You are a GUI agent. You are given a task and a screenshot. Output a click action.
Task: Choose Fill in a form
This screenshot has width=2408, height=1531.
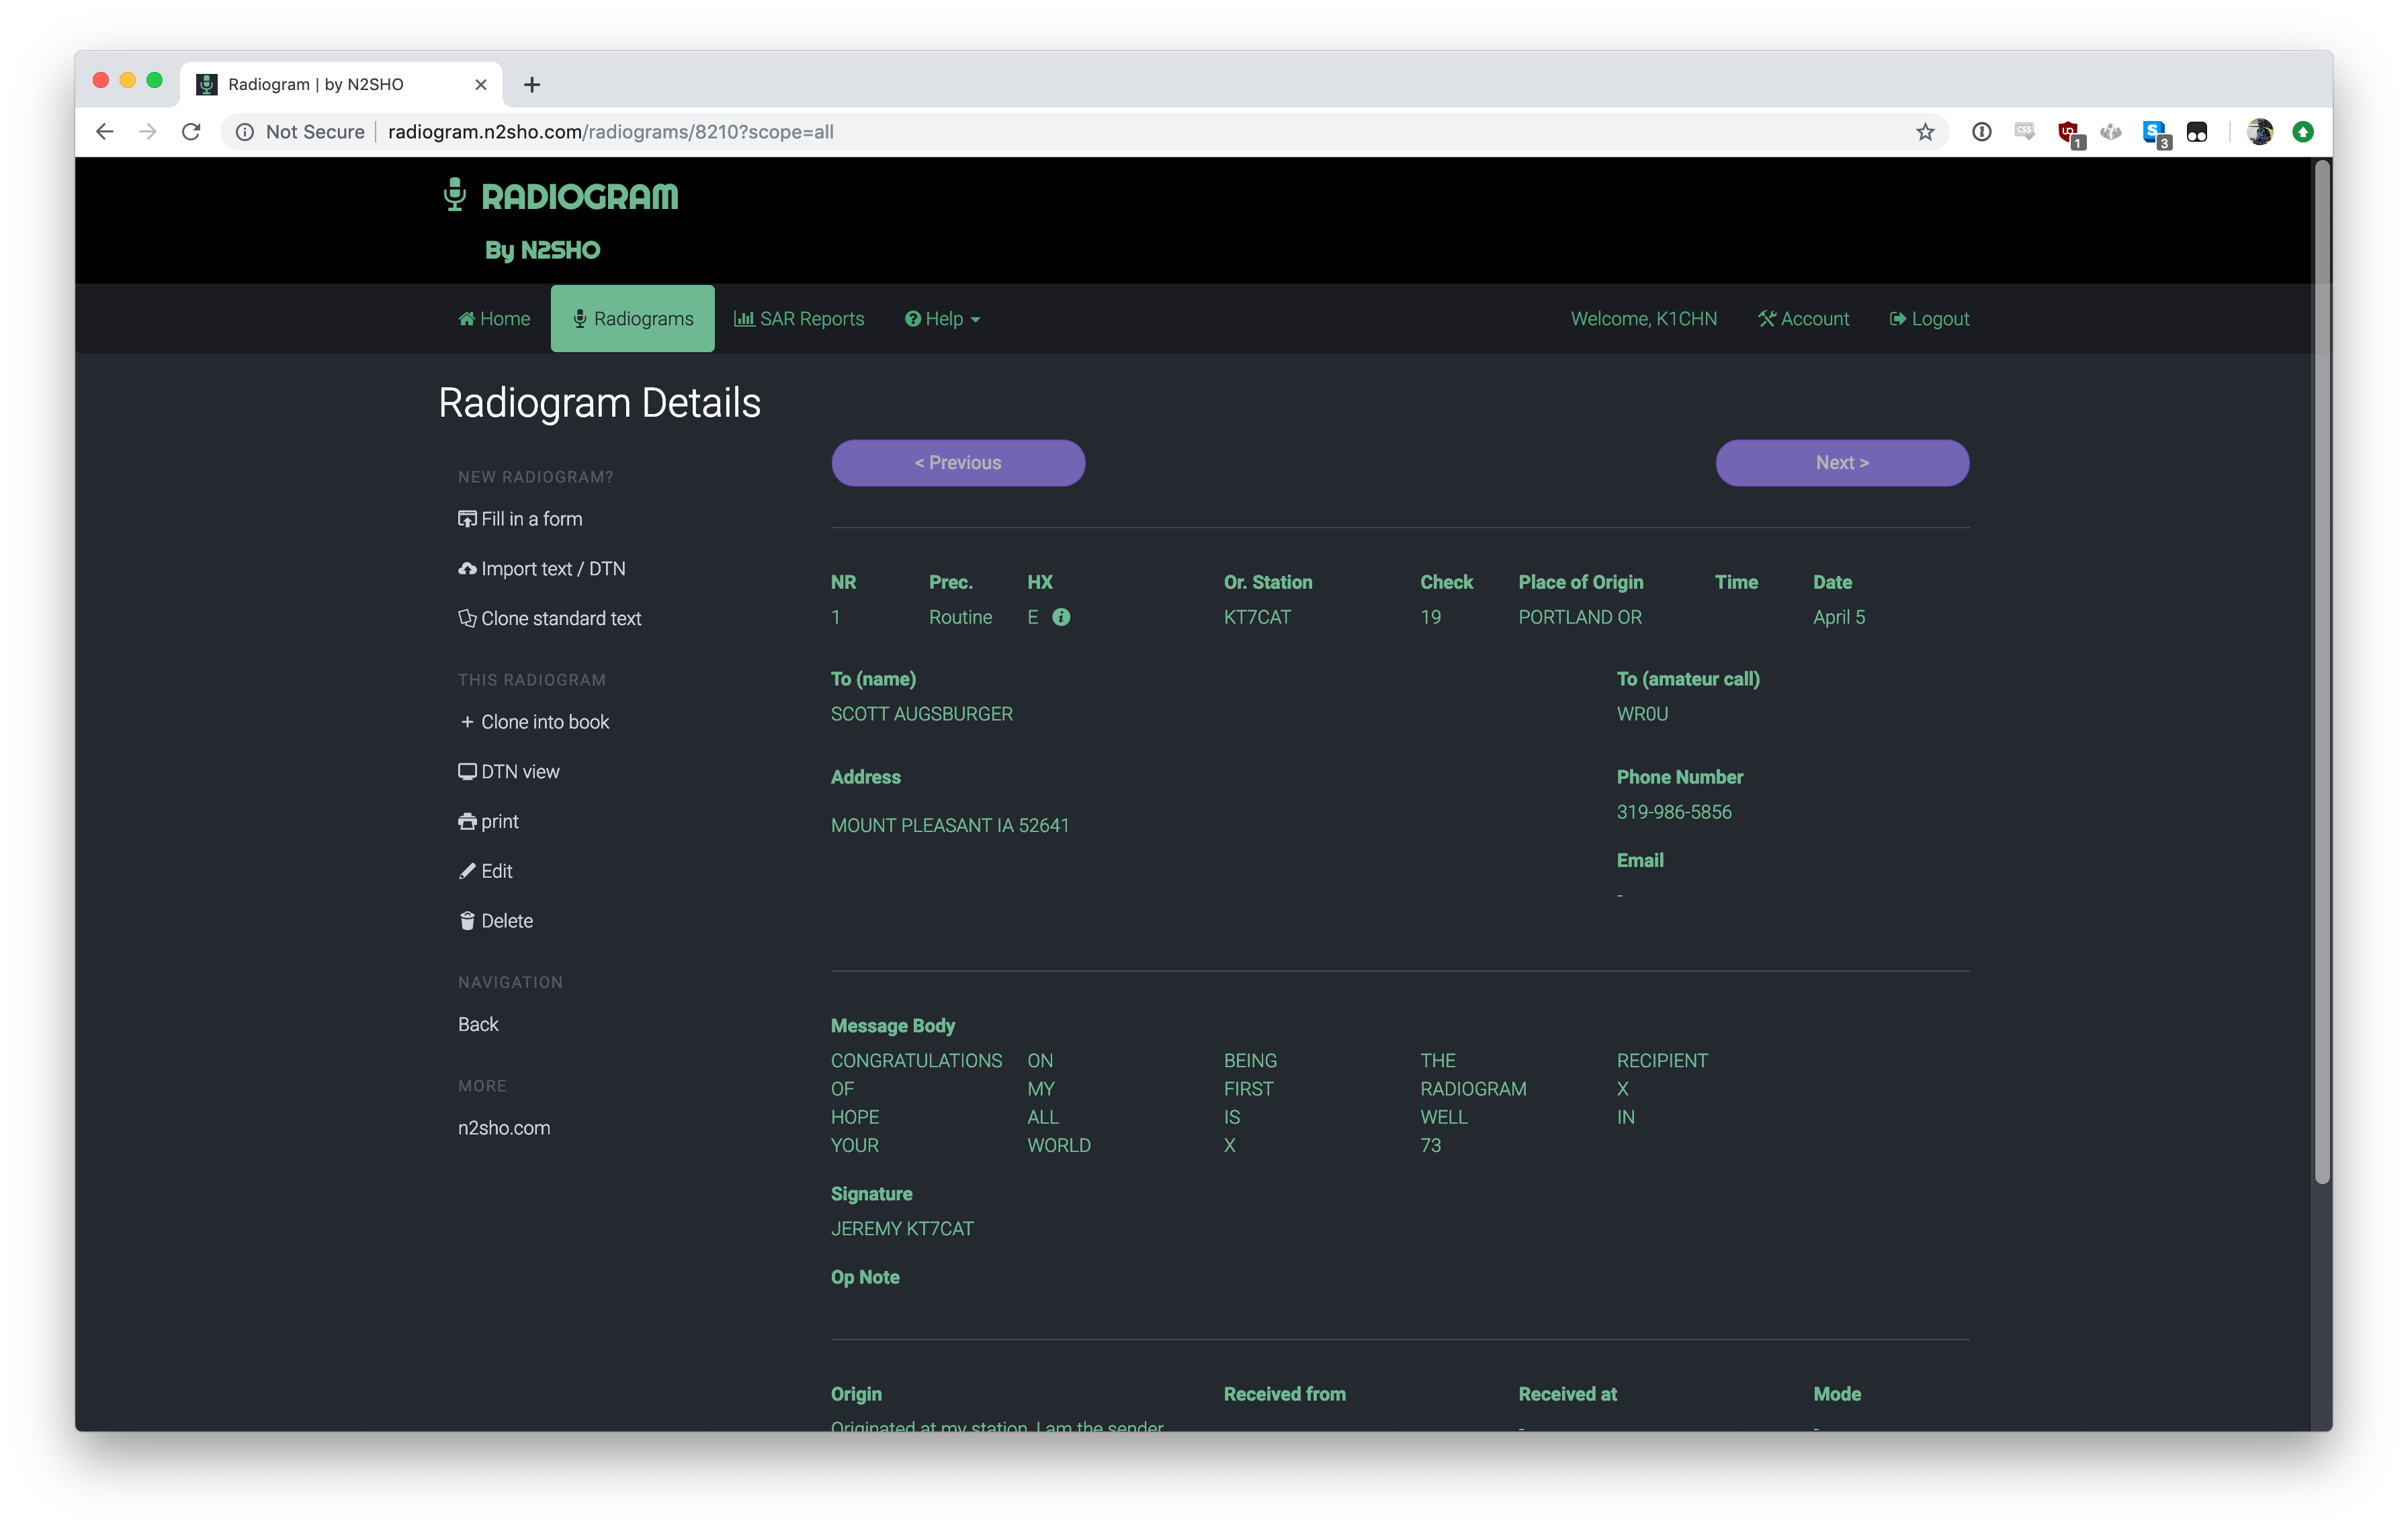click(520, 518)
